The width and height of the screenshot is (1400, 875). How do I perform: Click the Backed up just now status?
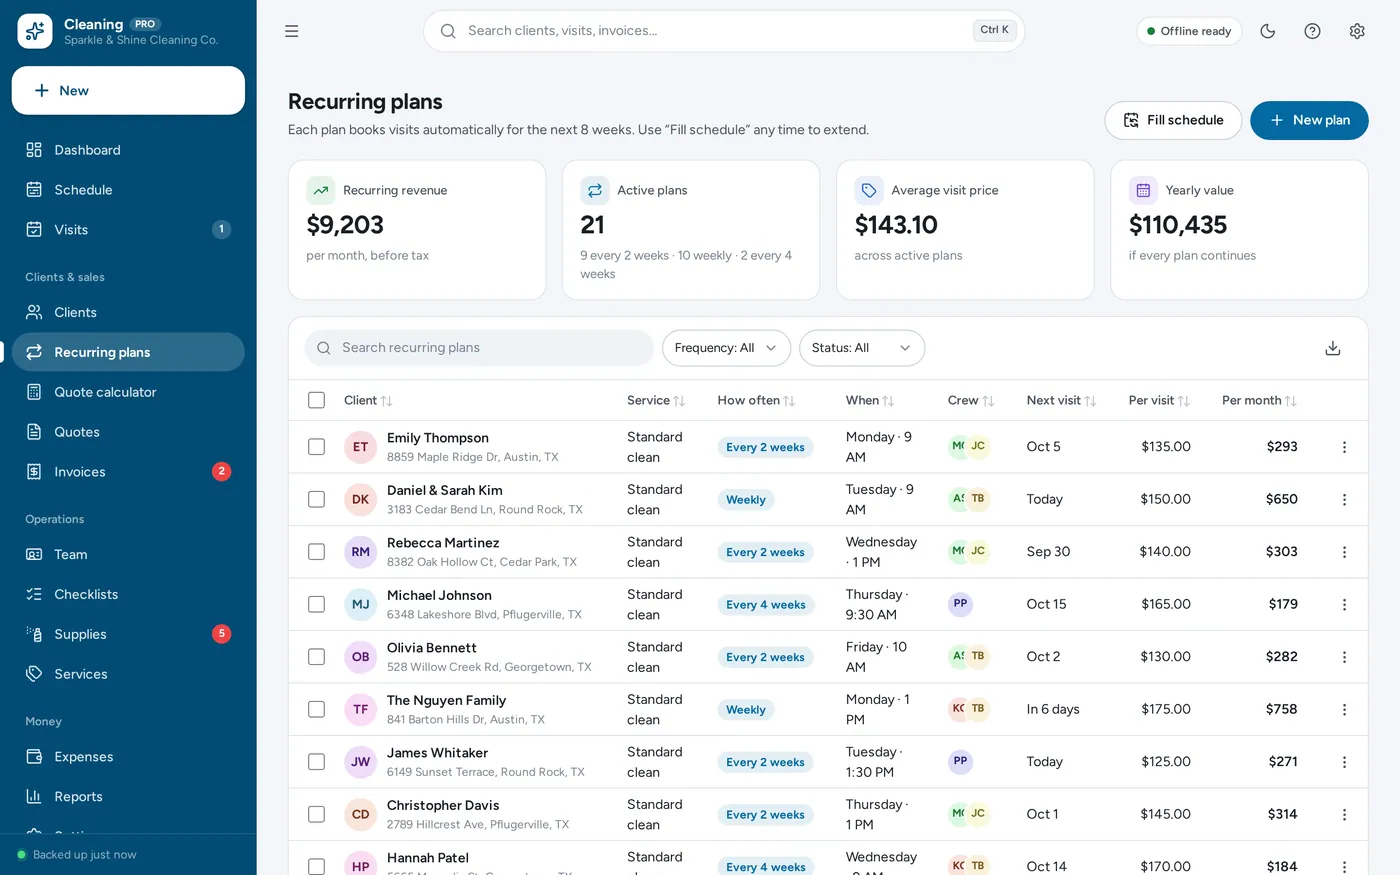[77, 855]
